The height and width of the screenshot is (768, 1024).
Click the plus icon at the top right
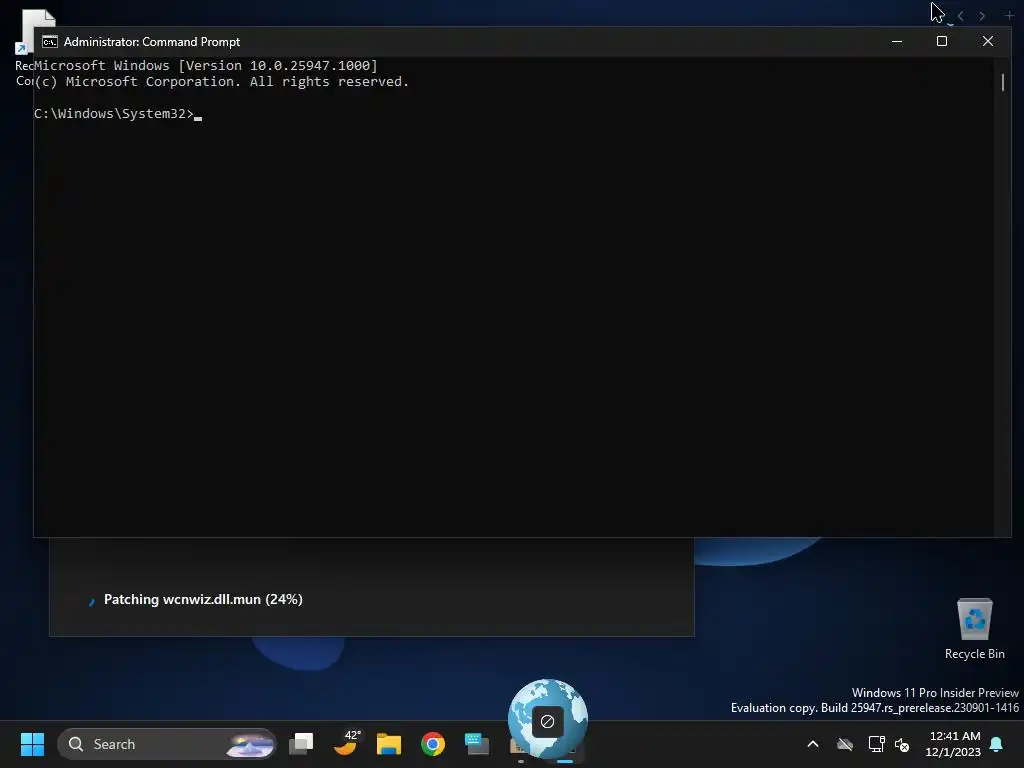[1009, 16]
